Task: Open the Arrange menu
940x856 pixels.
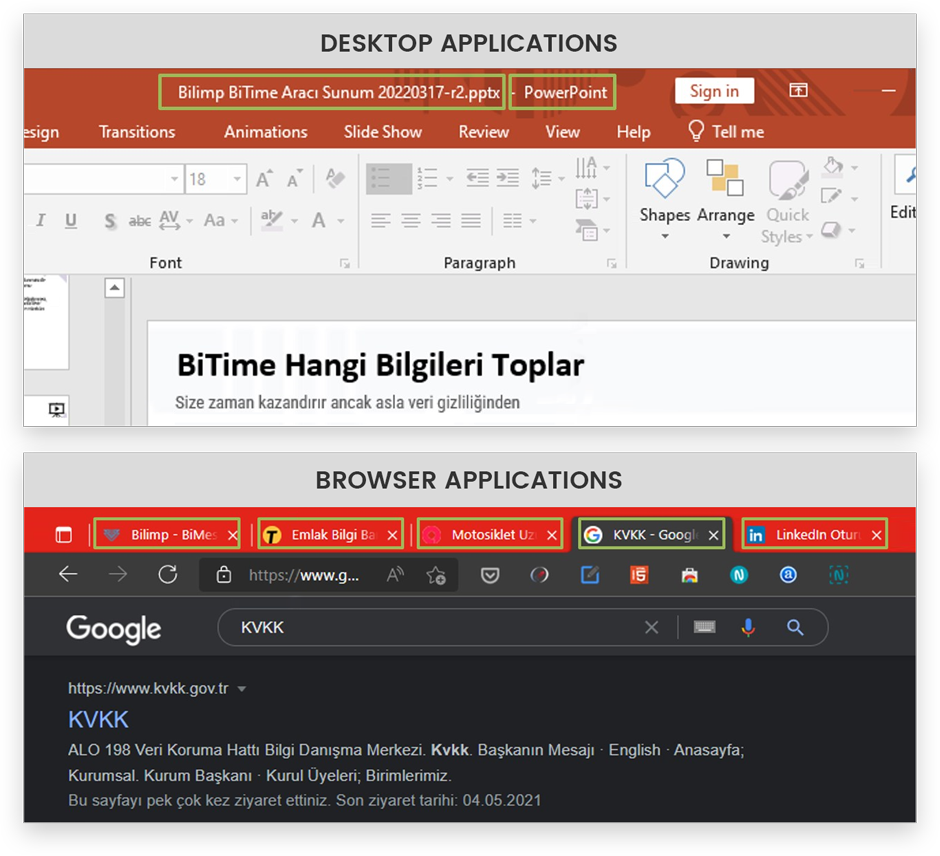Action: (725, 199)
